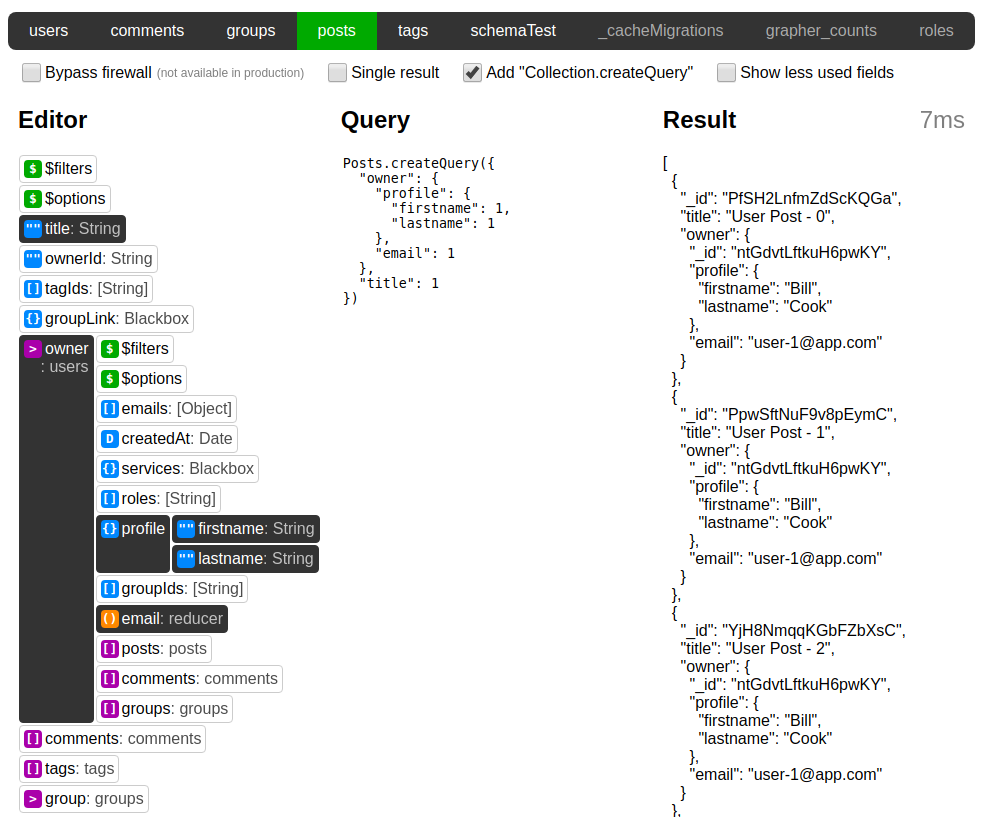Select the roles: [String] field
Viewport: 981px width, 817px height.
pos(158,499)
